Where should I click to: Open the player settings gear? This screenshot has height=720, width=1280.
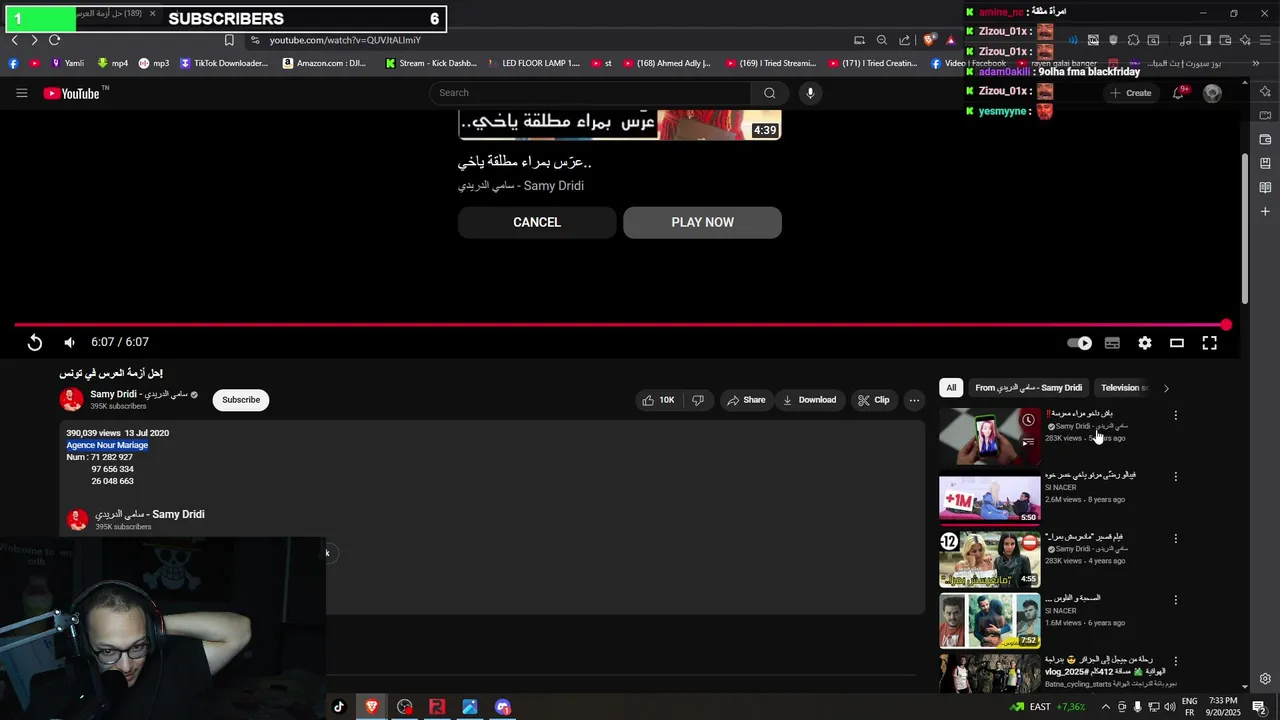pos(1145,343)
